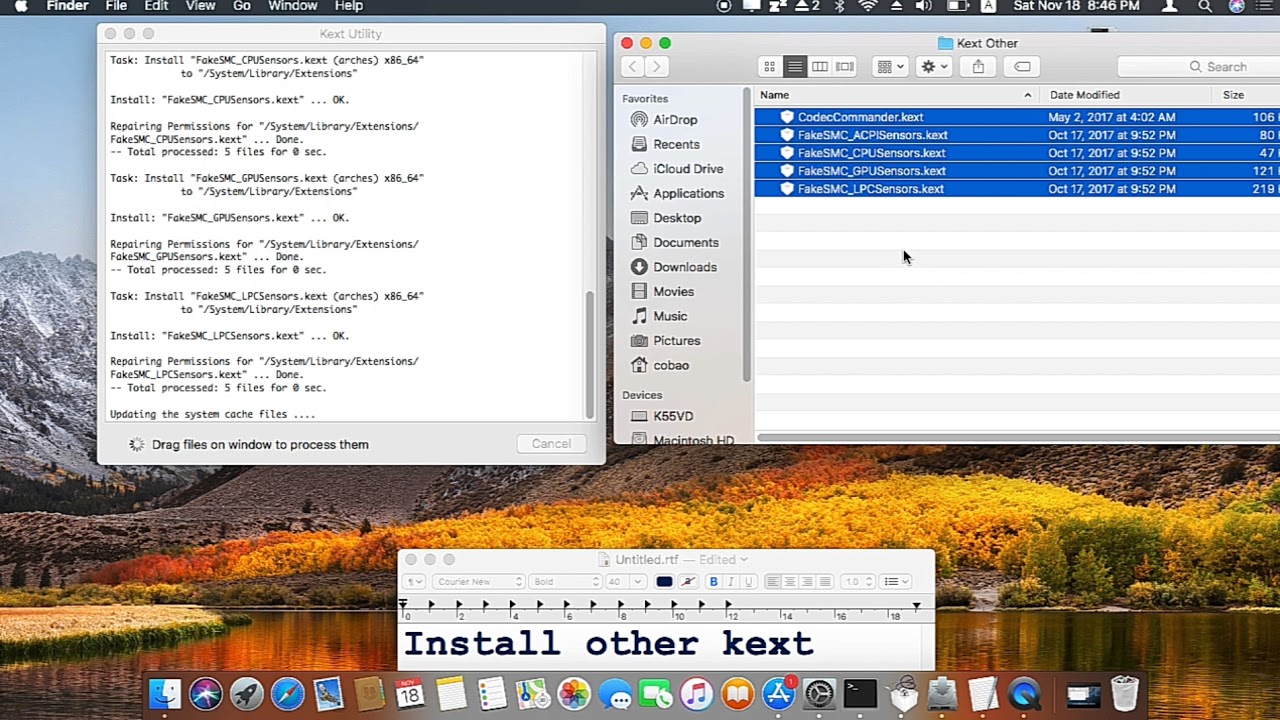Open the Courier New font dropdown
The image size is (1280, 720).
pos(479,582)
